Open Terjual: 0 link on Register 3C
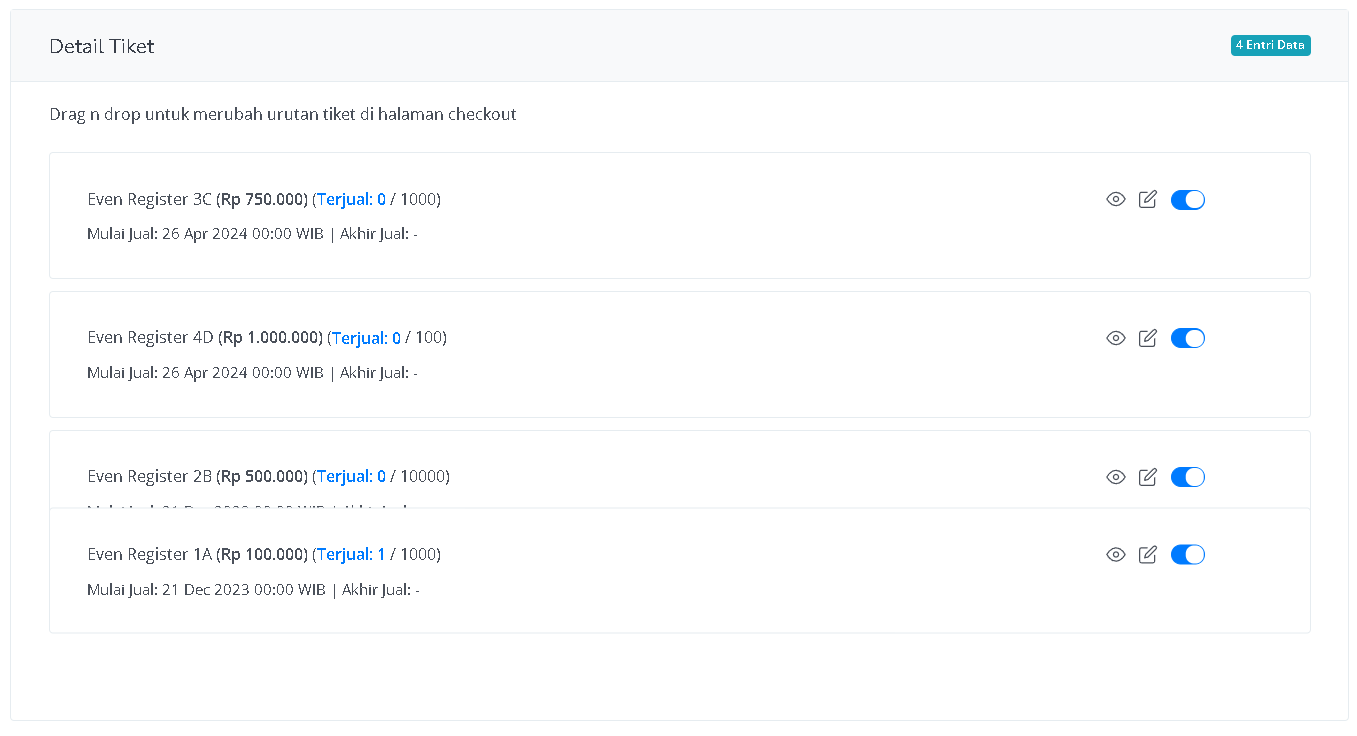Viewport: 1357px width, 736px height. pos(351,199)
